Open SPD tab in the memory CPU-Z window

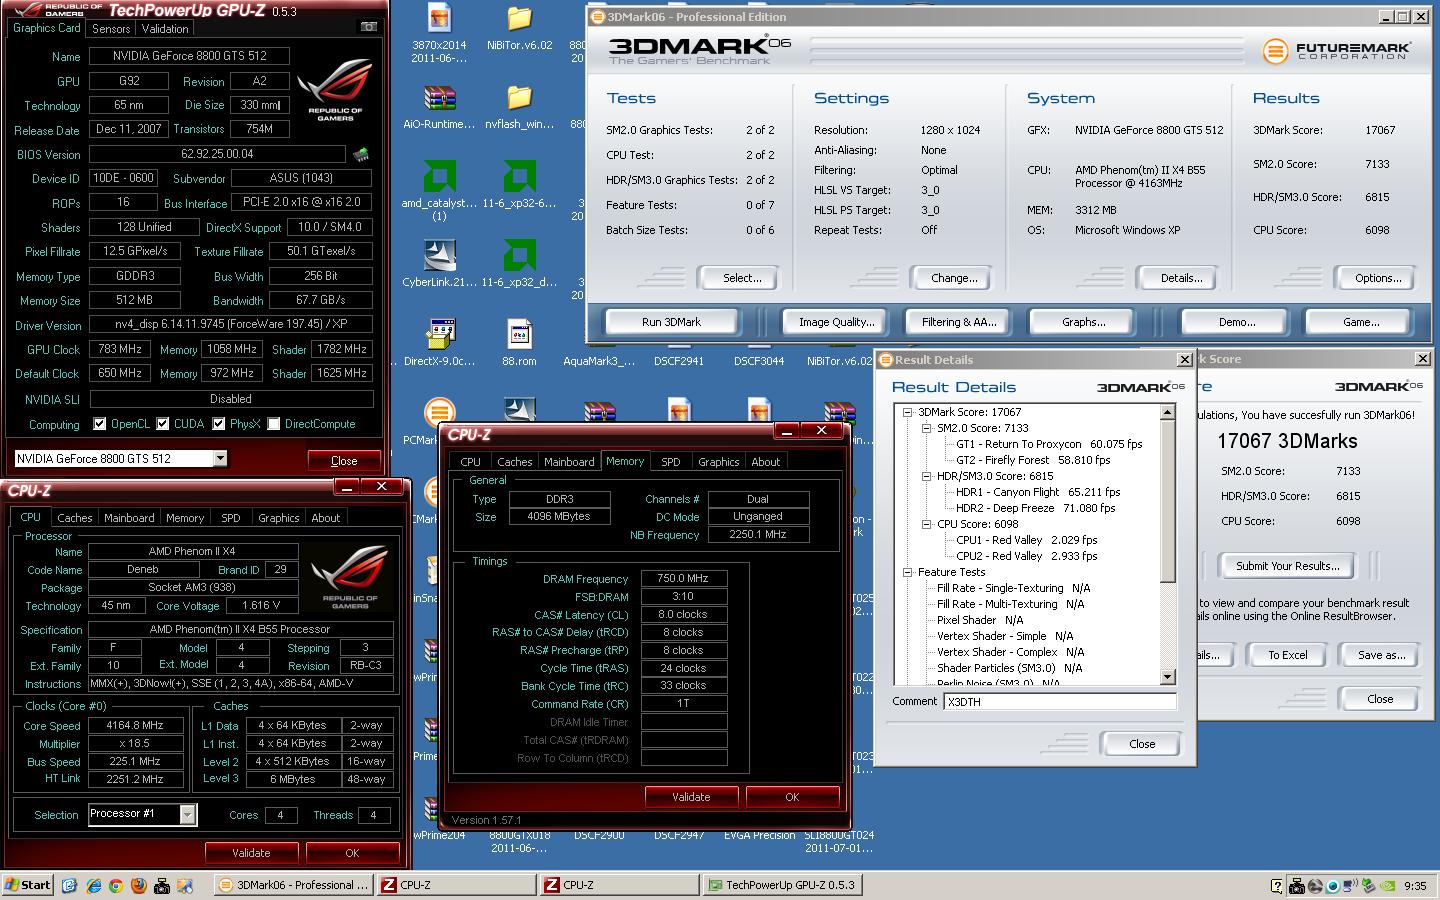[670, 462]
